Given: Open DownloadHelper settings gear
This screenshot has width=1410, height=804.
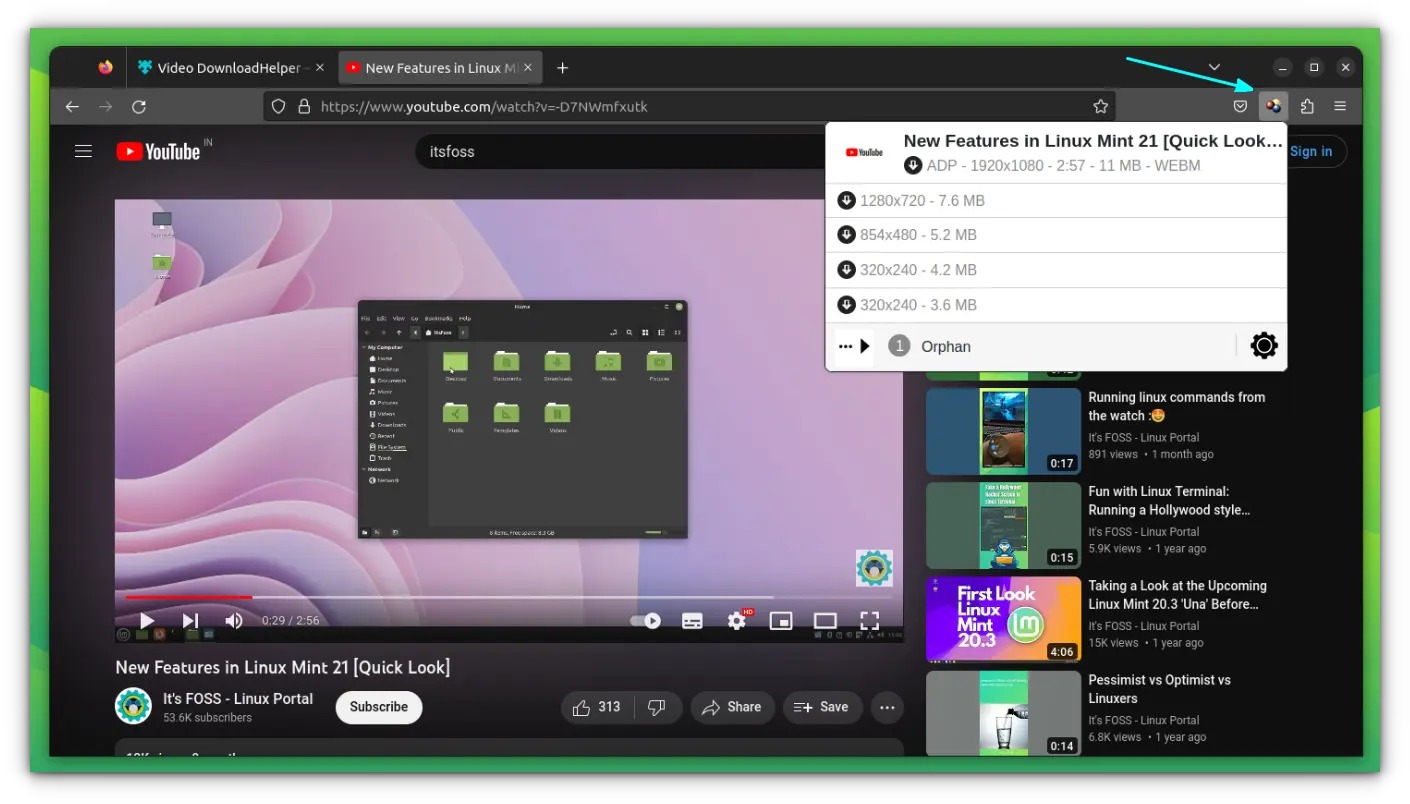Looking at the screenshot, I should (x=1264, y=346).
